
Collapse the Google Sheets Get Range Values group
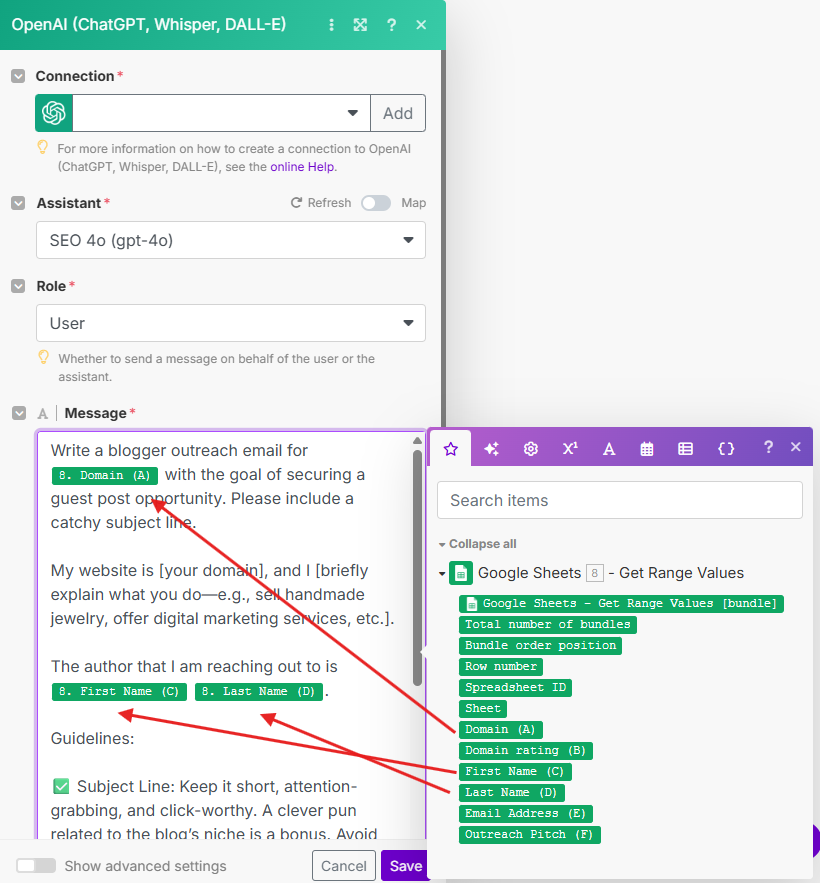coord(442,574)
